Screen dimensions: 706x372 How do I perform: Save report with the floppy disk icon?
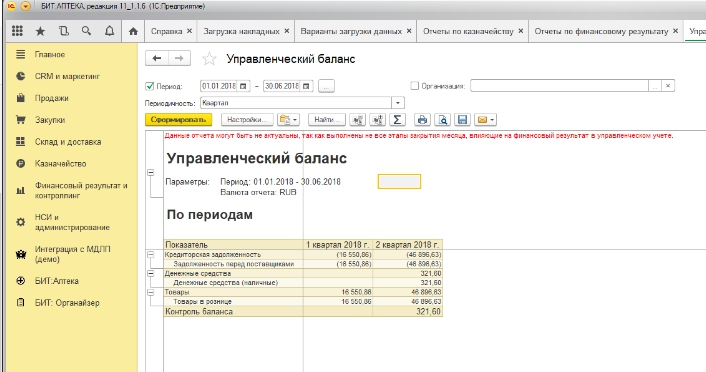coord(462,120)
